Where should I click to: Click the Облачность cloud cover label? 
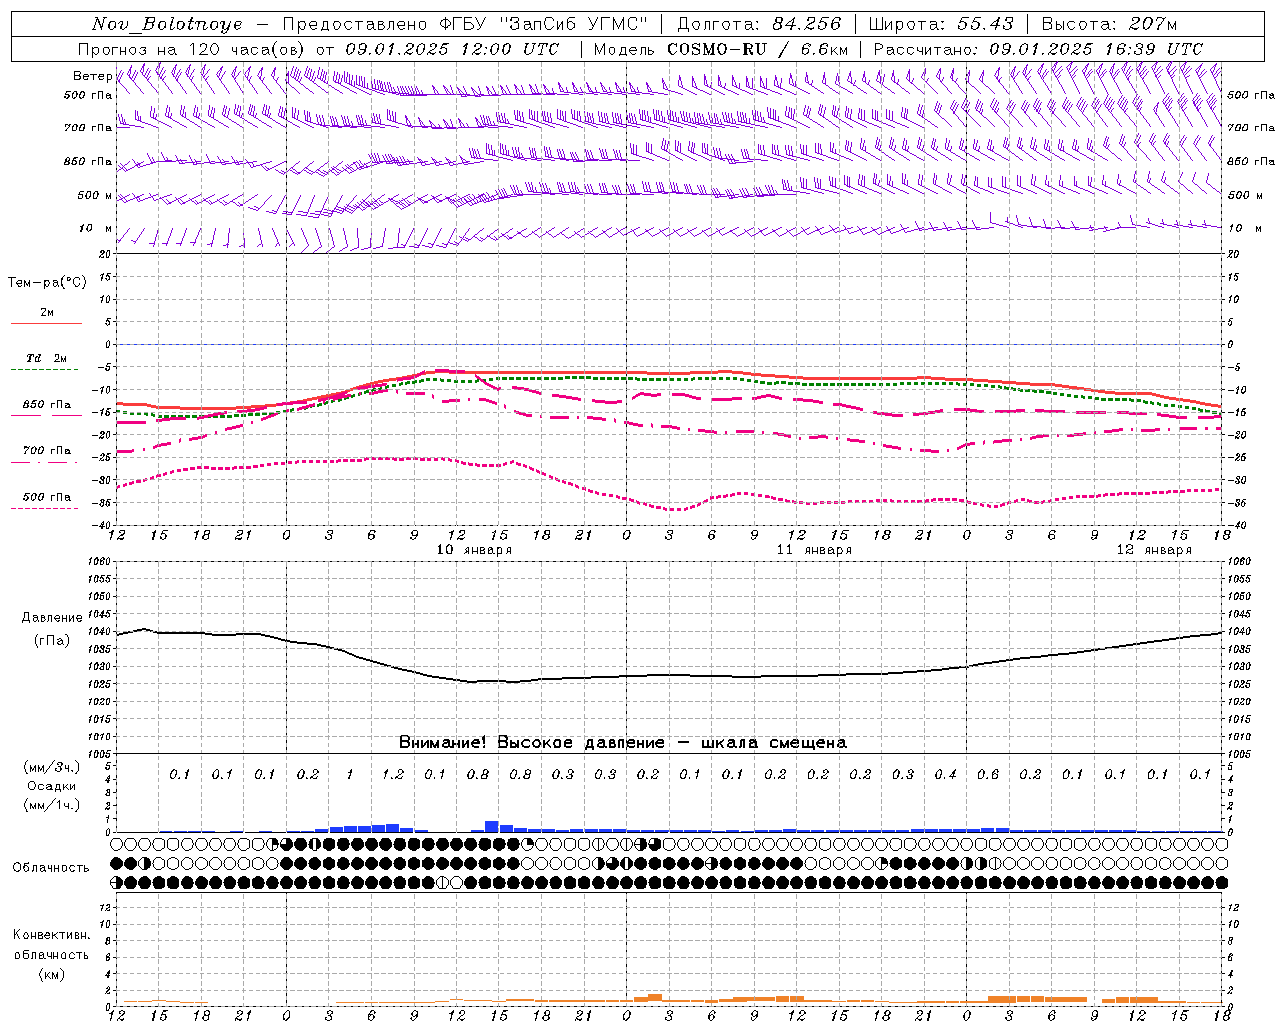pyautogui.click(x=51, y=867)
